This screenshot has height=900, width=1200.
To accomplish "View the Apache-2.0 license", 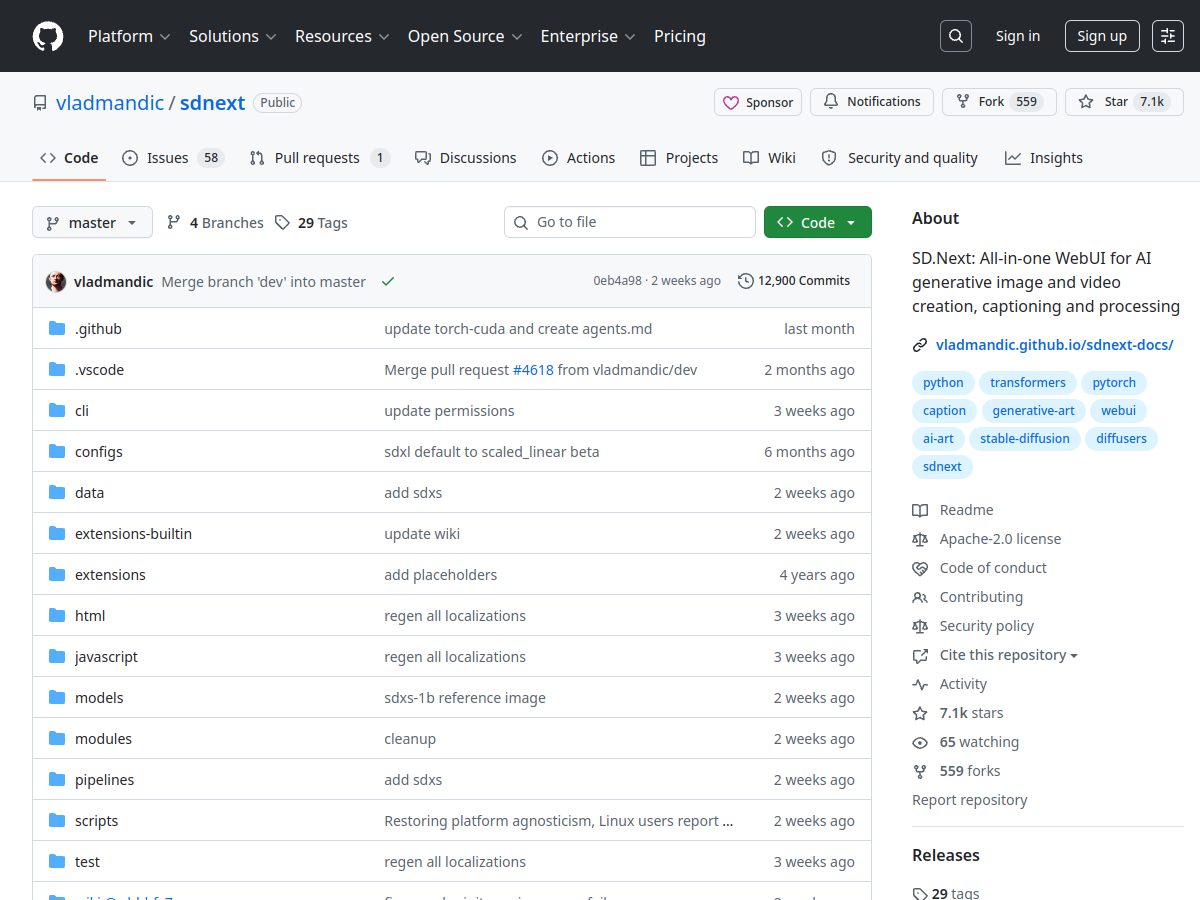I will tap(999, 538).
